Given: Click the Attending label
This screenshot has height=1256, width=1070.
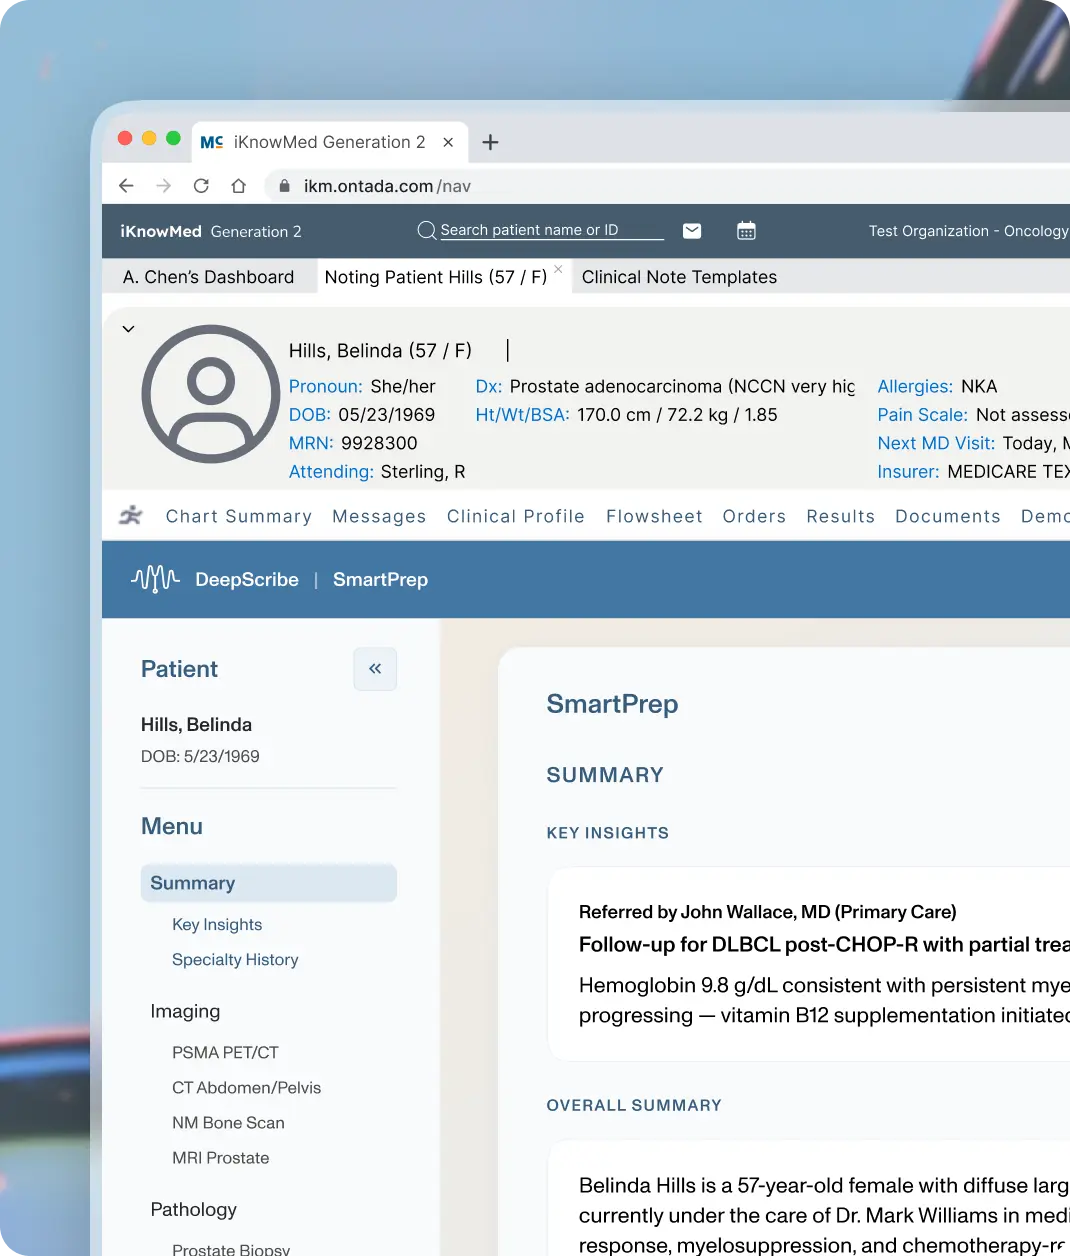Looking at the screenshot, I should (331, 472).
